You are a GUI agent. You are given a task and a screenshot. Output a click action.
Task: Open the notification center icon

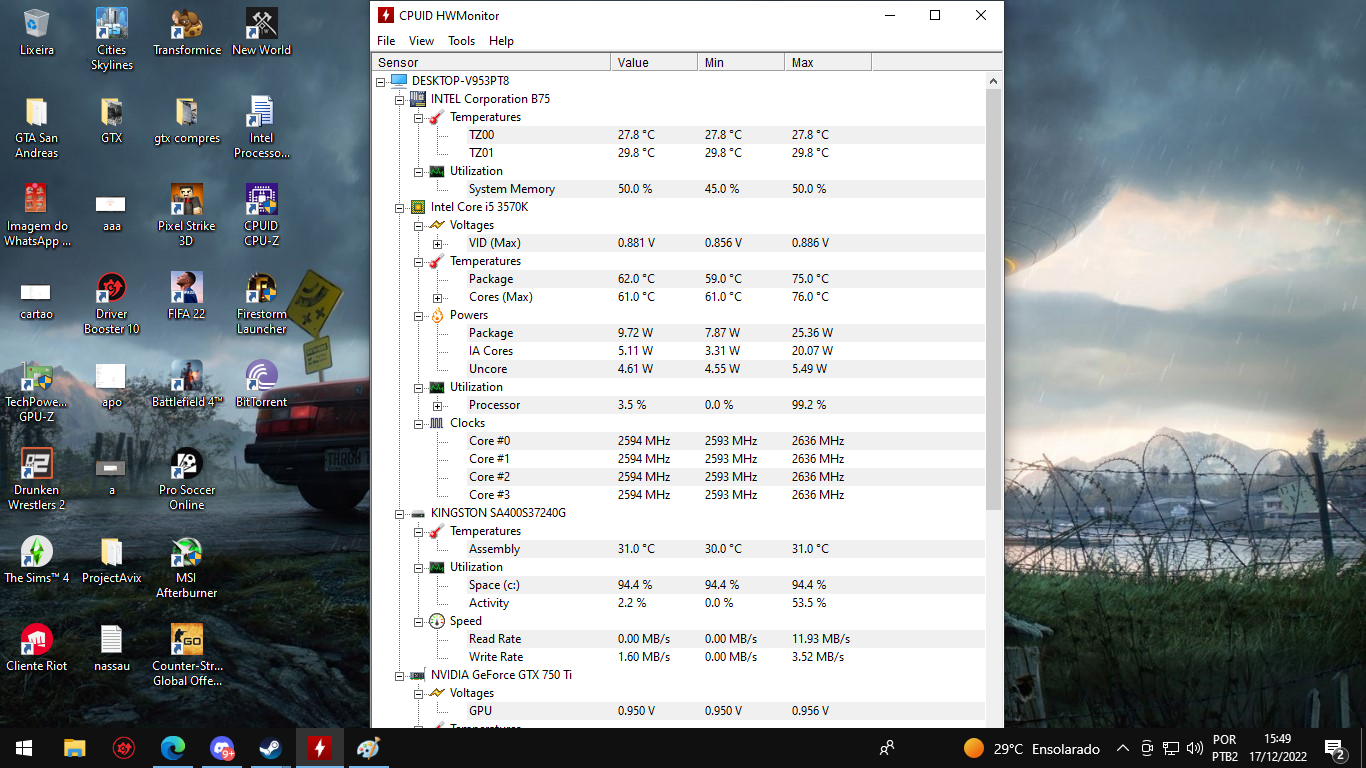(x=1334, y=748)
